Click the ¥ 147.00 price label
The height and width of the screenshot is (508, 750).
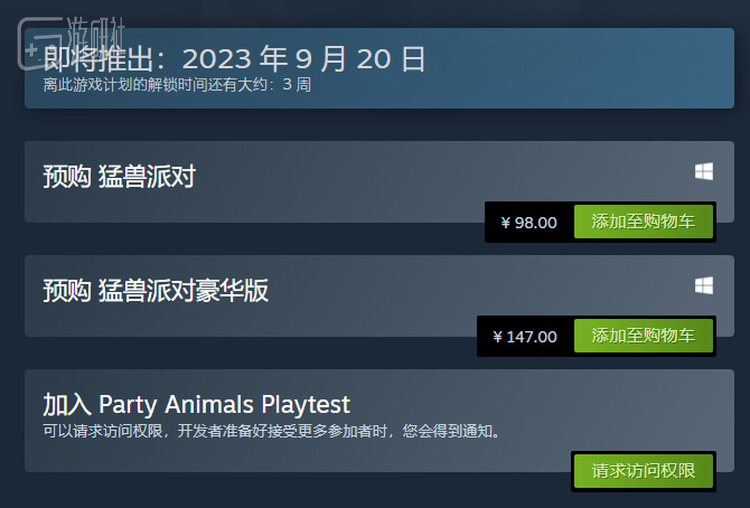(525, 337)
